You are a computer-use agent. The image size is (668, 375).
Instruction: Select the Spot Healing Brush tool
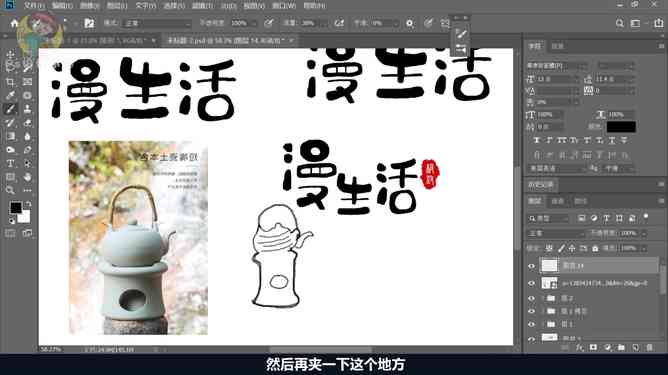(x=27, y=95)
